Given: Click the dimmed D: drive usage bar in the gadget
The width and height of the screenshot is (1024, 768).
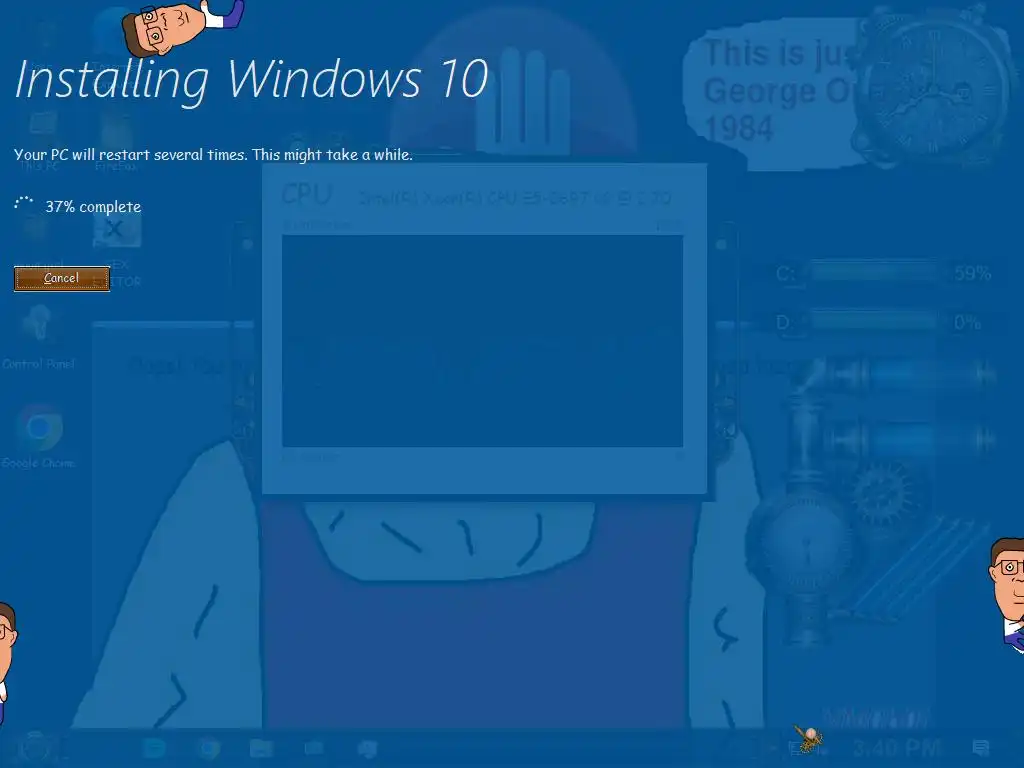Looking at the screenshot, I should (875, 321).
